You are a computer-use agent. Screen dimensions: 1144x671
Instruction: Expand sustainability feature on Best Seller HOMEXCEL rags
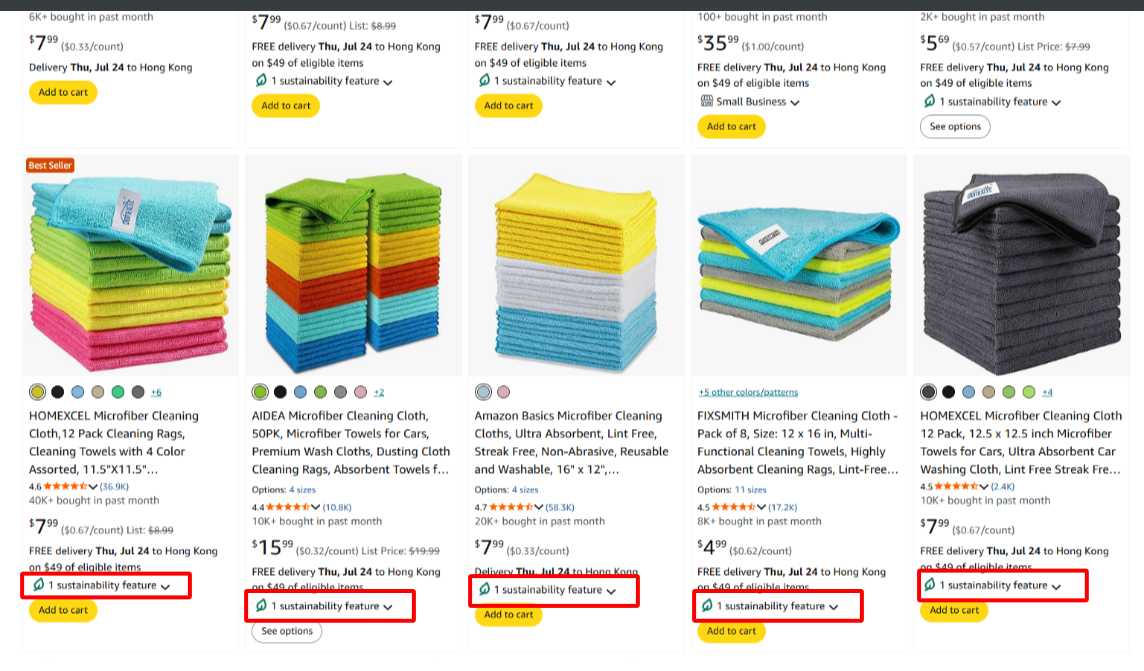(x=165, y=586)
